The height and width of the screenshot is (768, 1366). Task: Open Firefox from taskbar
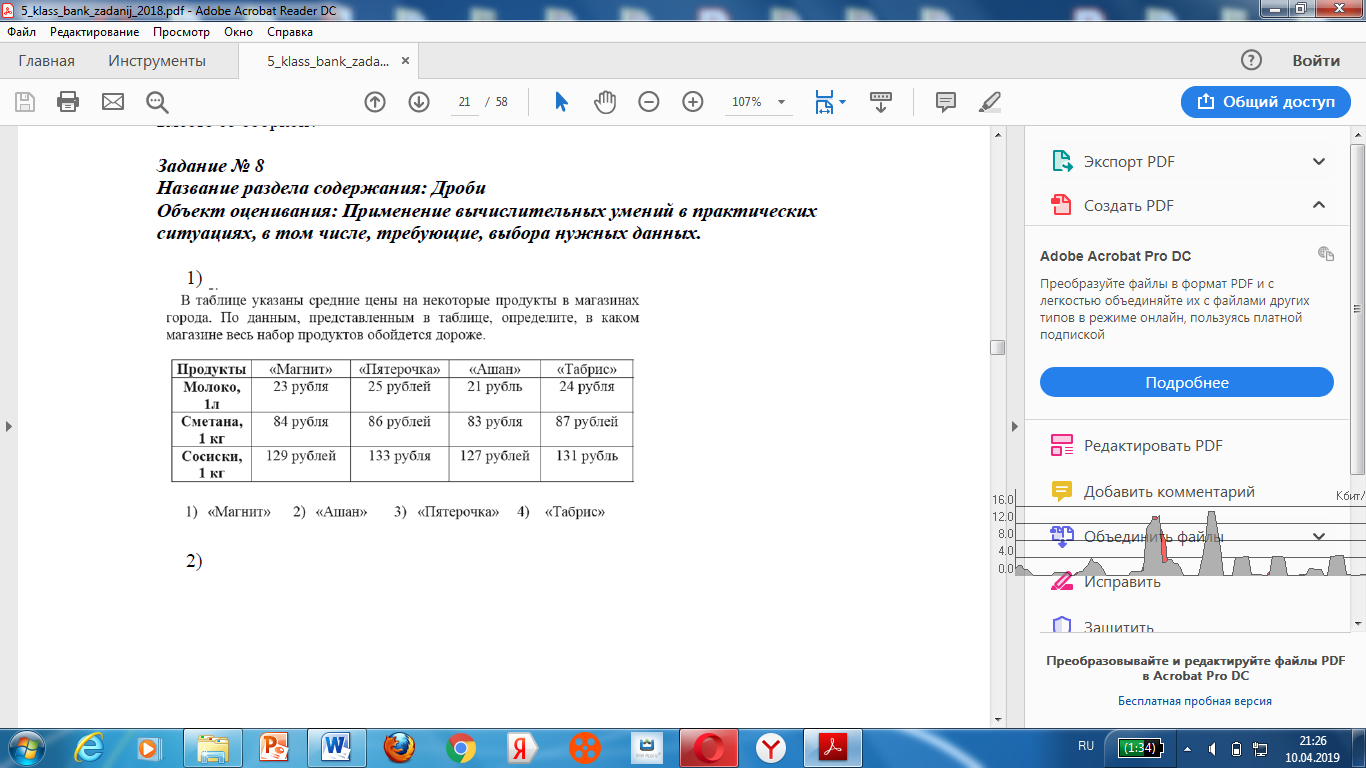[x=399, y=748]
